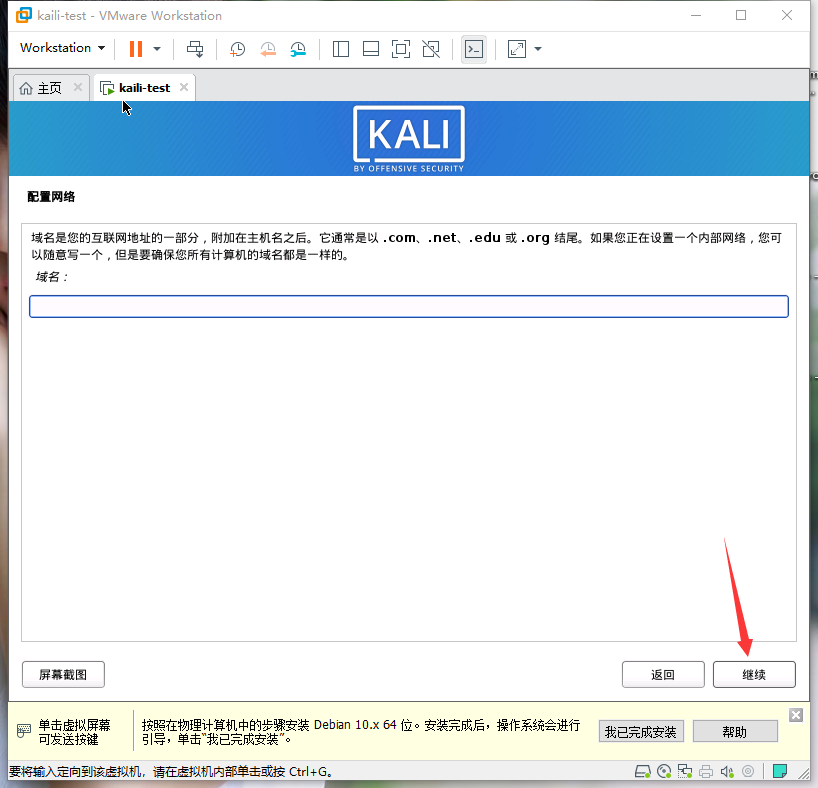
Task: Open the Snapshot Manager icon
Action: pyautogui.click(x=297, y=48)
